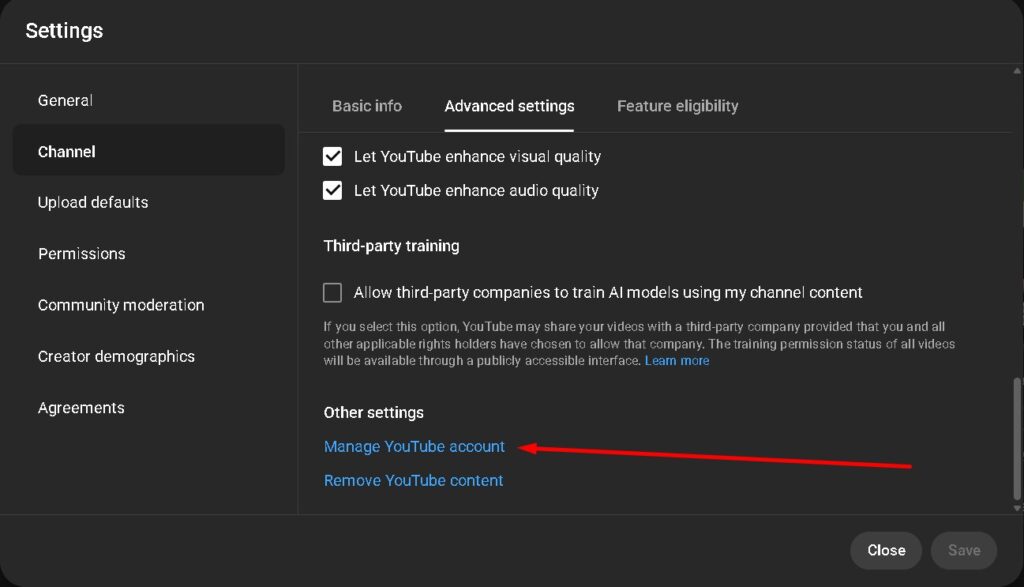The image size is (1024, 587).
Task: Click the Other settings heading
Action: click(374, 413)
